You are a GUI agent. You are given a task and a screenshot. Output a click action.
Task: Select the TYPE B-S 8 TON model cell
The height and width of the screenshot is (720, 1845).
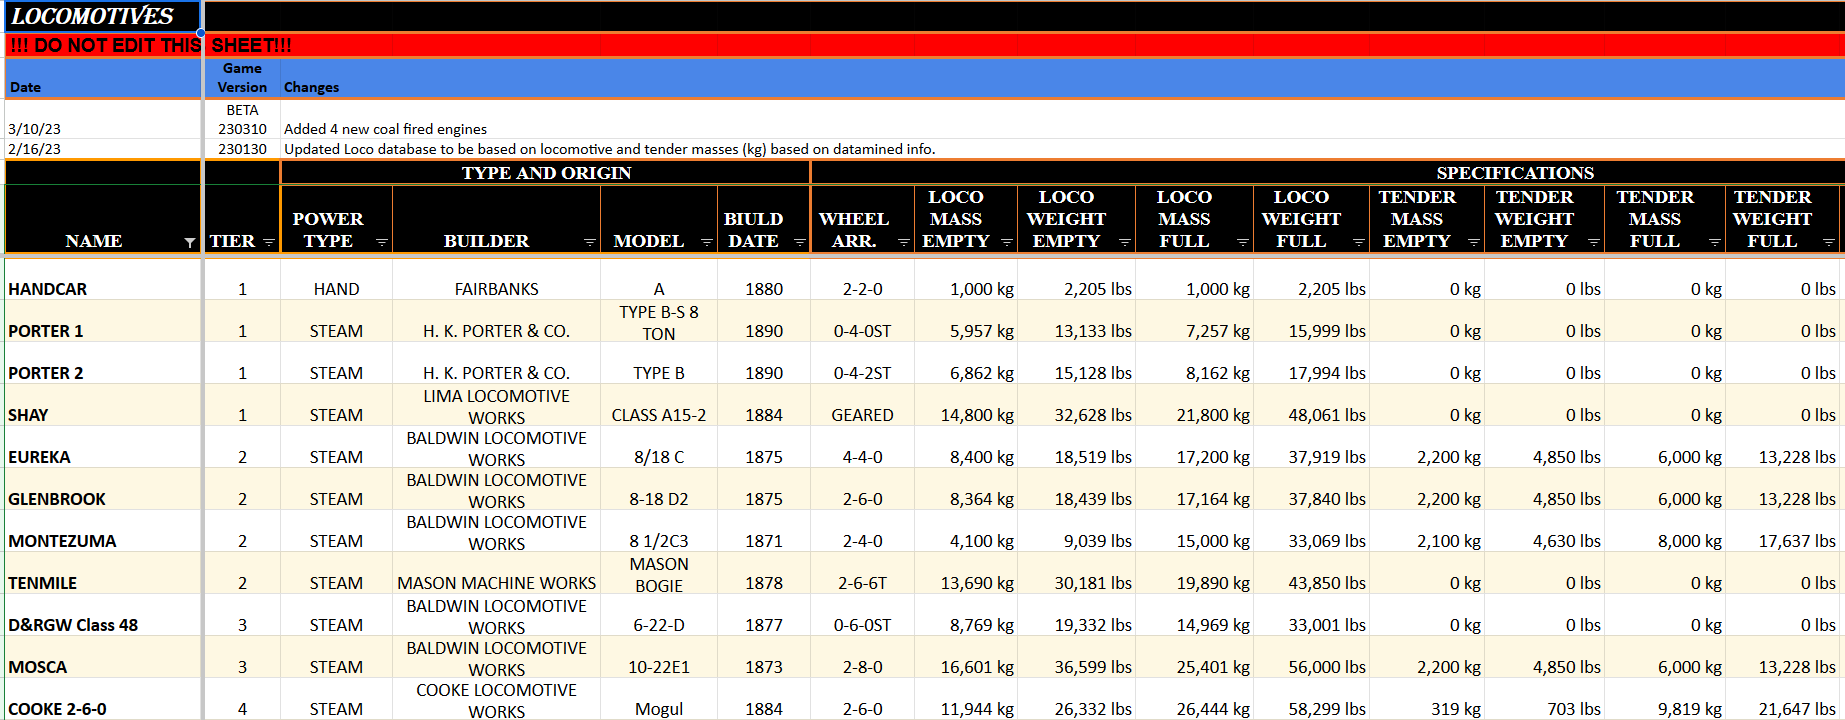(659, 322)
